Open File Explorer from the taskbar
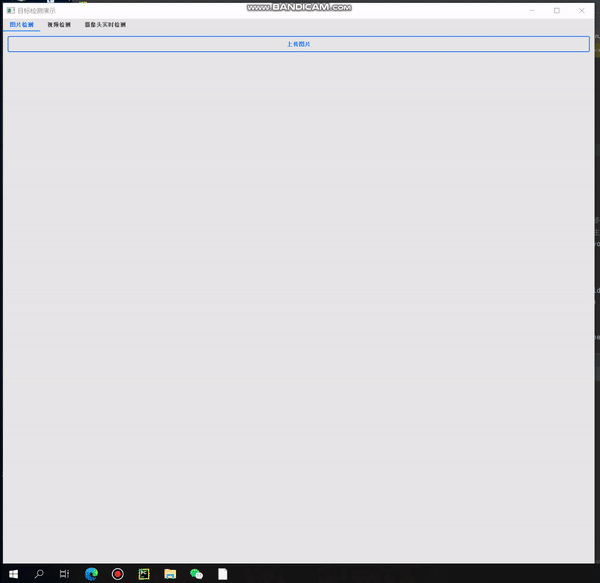The image size is (600, 583). 170,574
